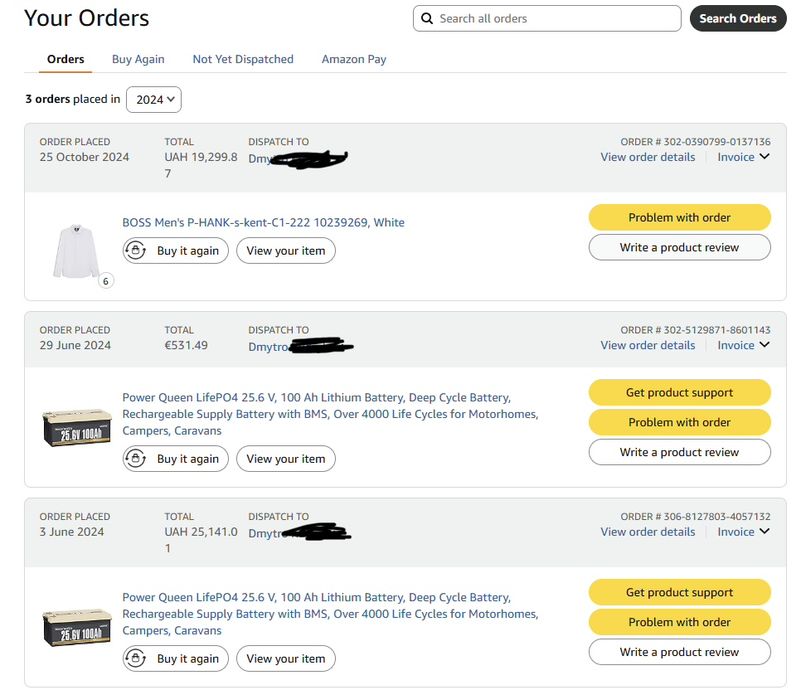801x700 pixels.
Task: Select the Amazon Pay tab
Action: [x=354, y=59]
